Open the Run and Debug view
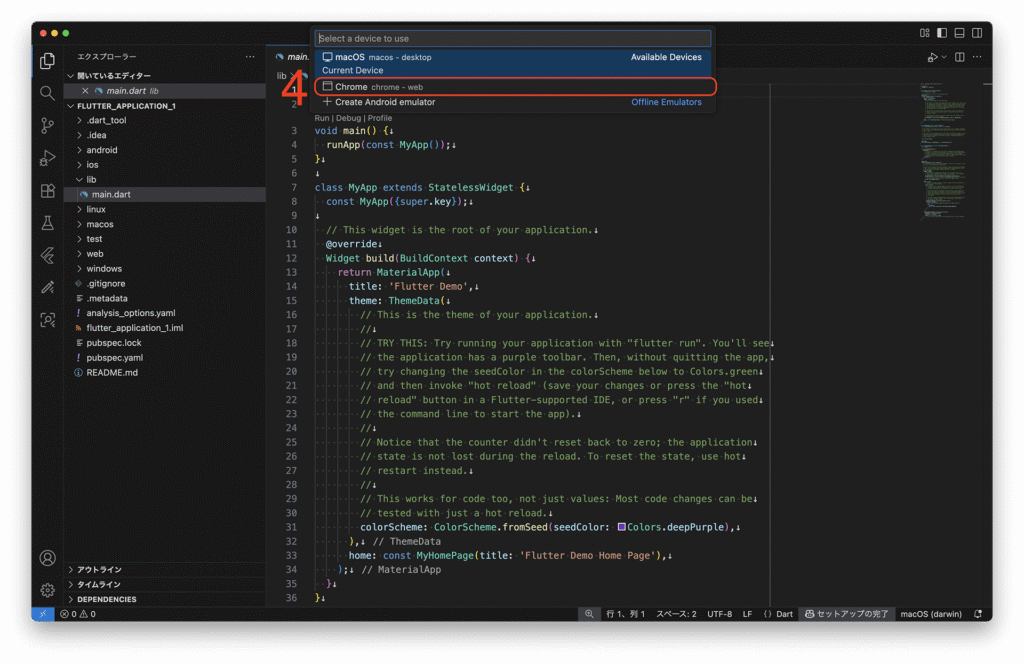This screenshot has width=1024, height=663. pos(47,158)
